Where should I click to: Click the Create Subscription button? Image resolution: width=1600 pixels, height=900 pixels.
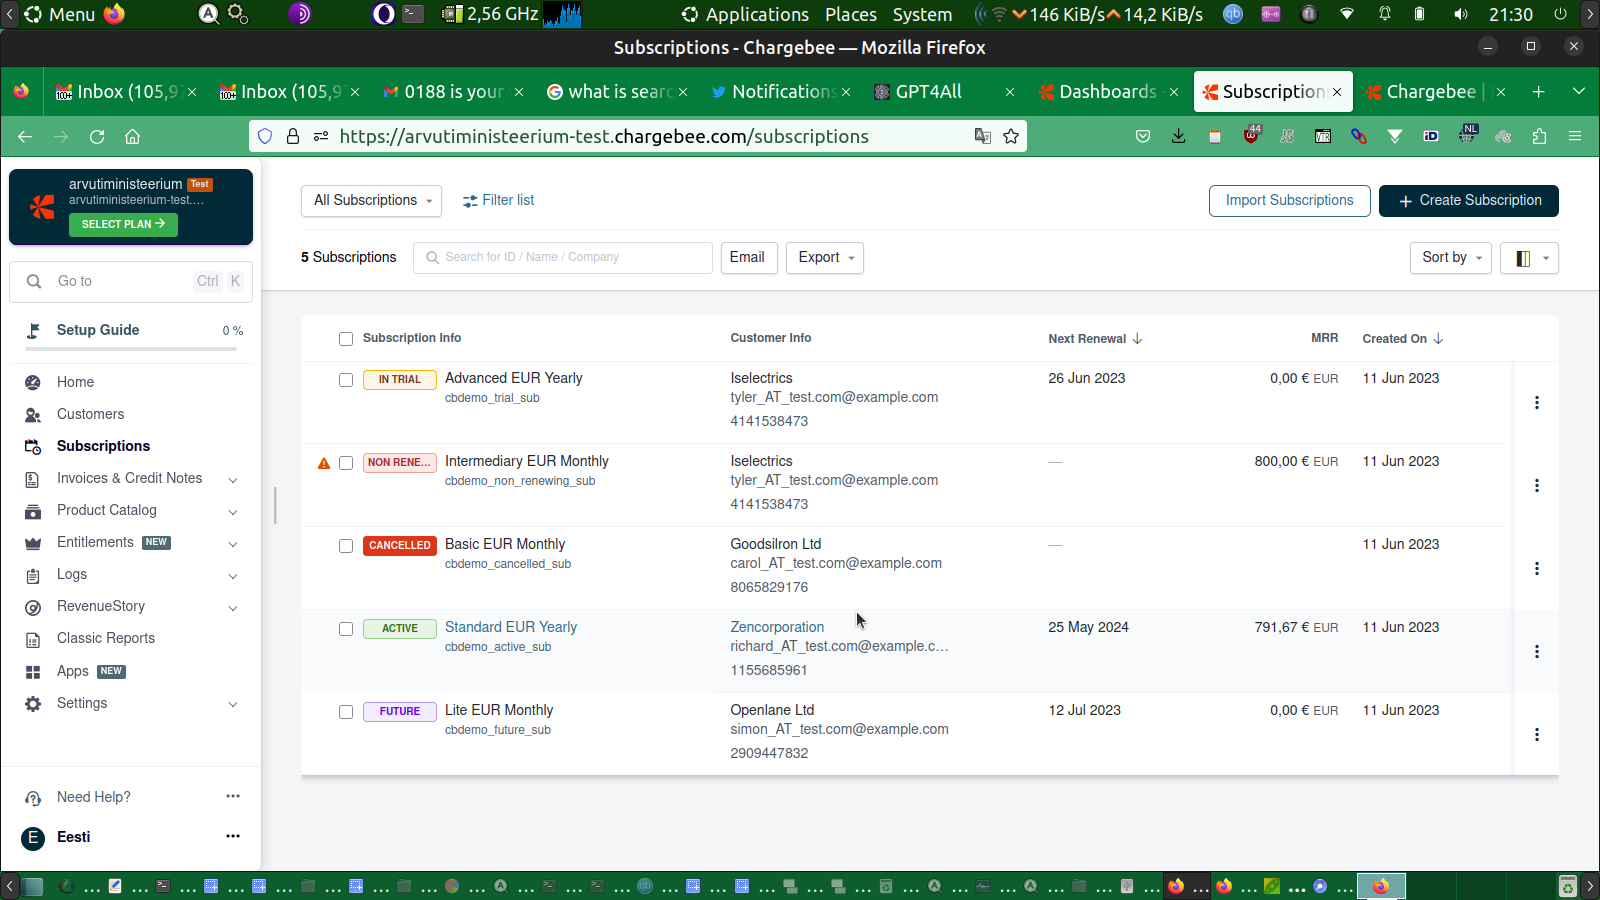click(1469, 201)
